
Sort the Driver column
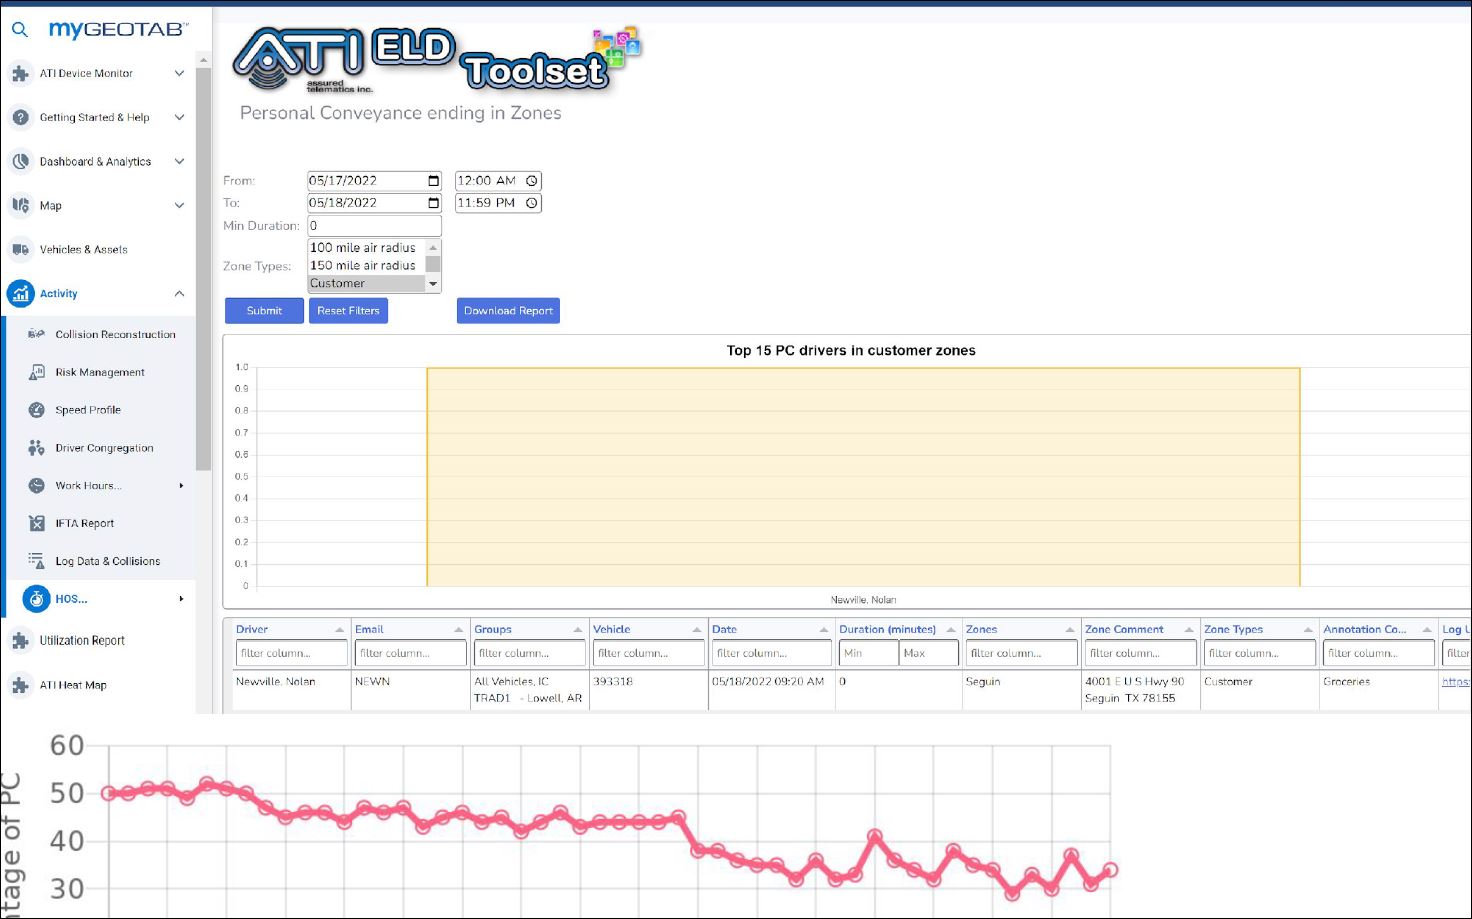339,630
